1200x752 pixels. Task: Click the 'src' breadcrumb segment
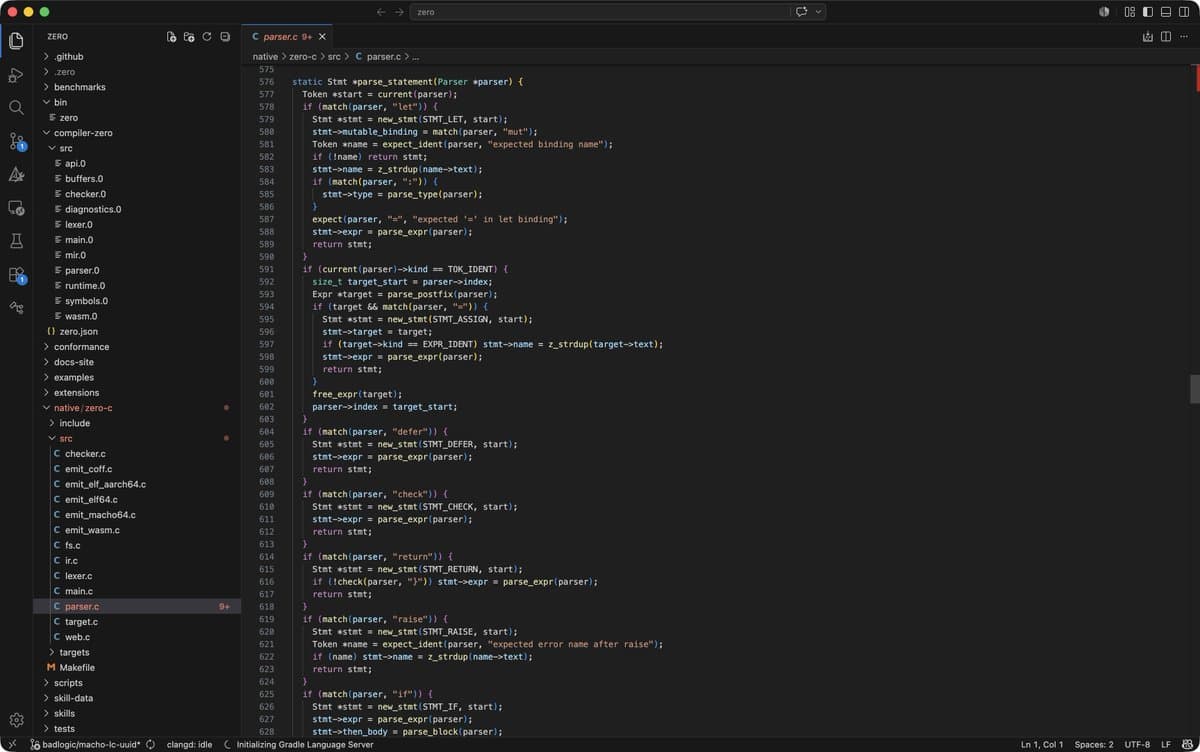[334, 57]
